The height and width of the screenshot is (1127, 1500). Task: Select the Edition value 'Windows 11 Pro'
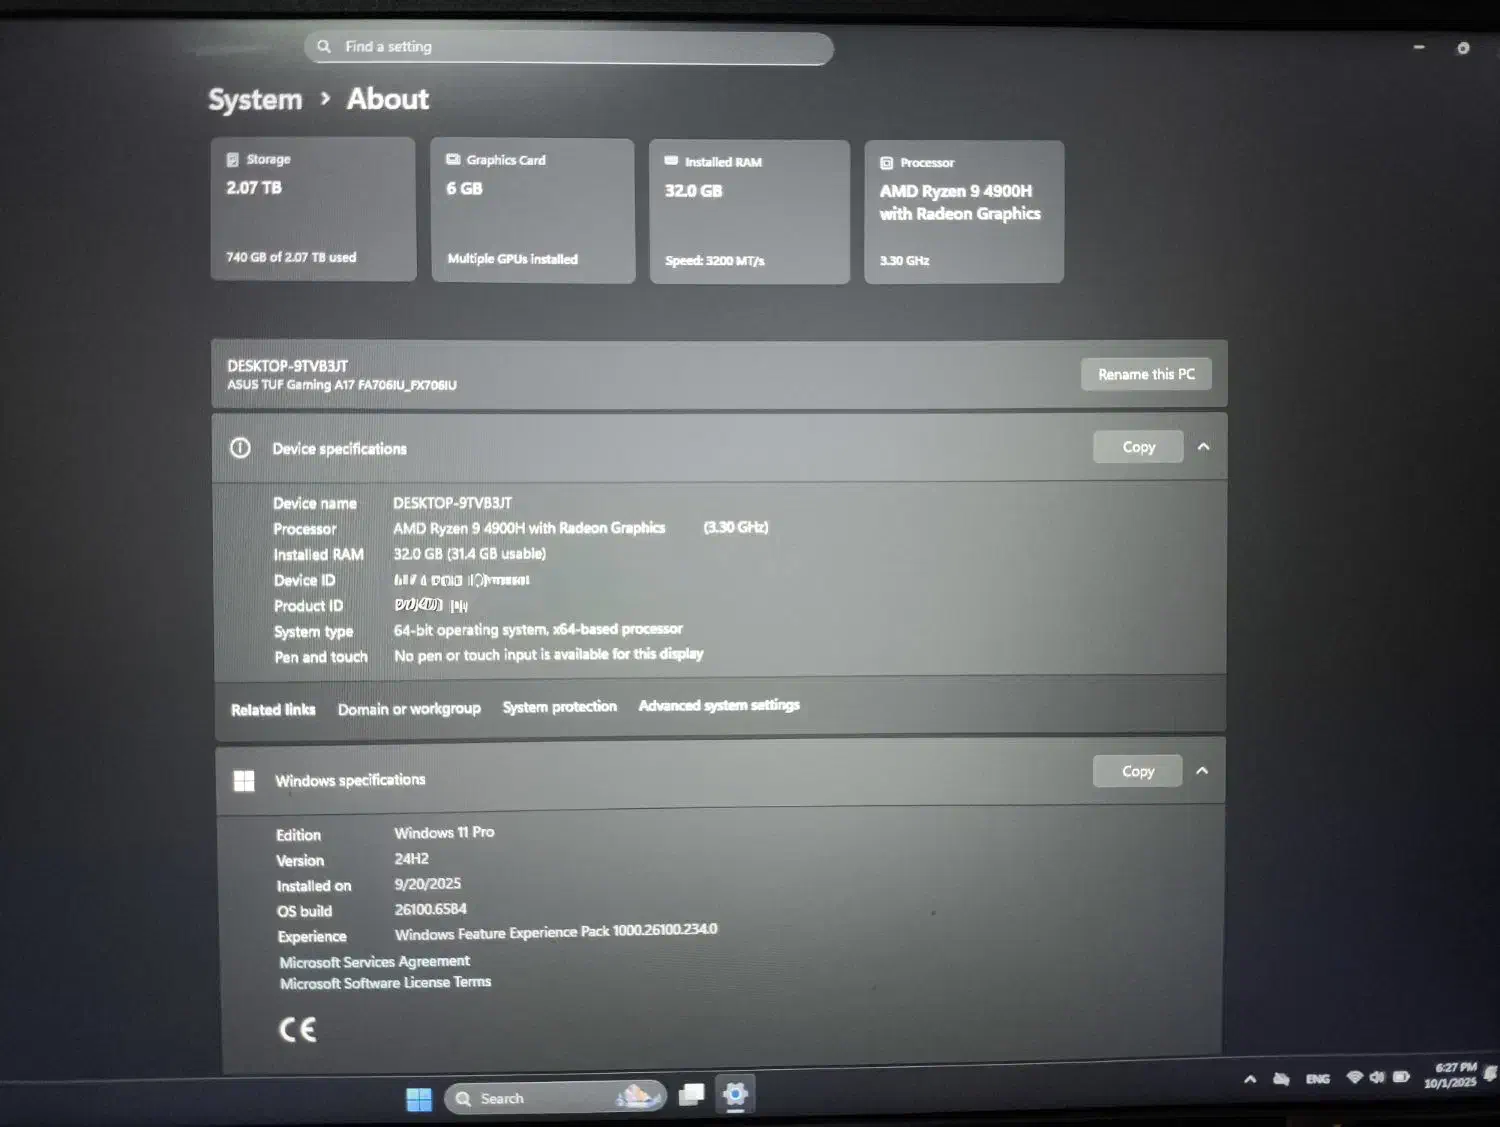[444, 832]
